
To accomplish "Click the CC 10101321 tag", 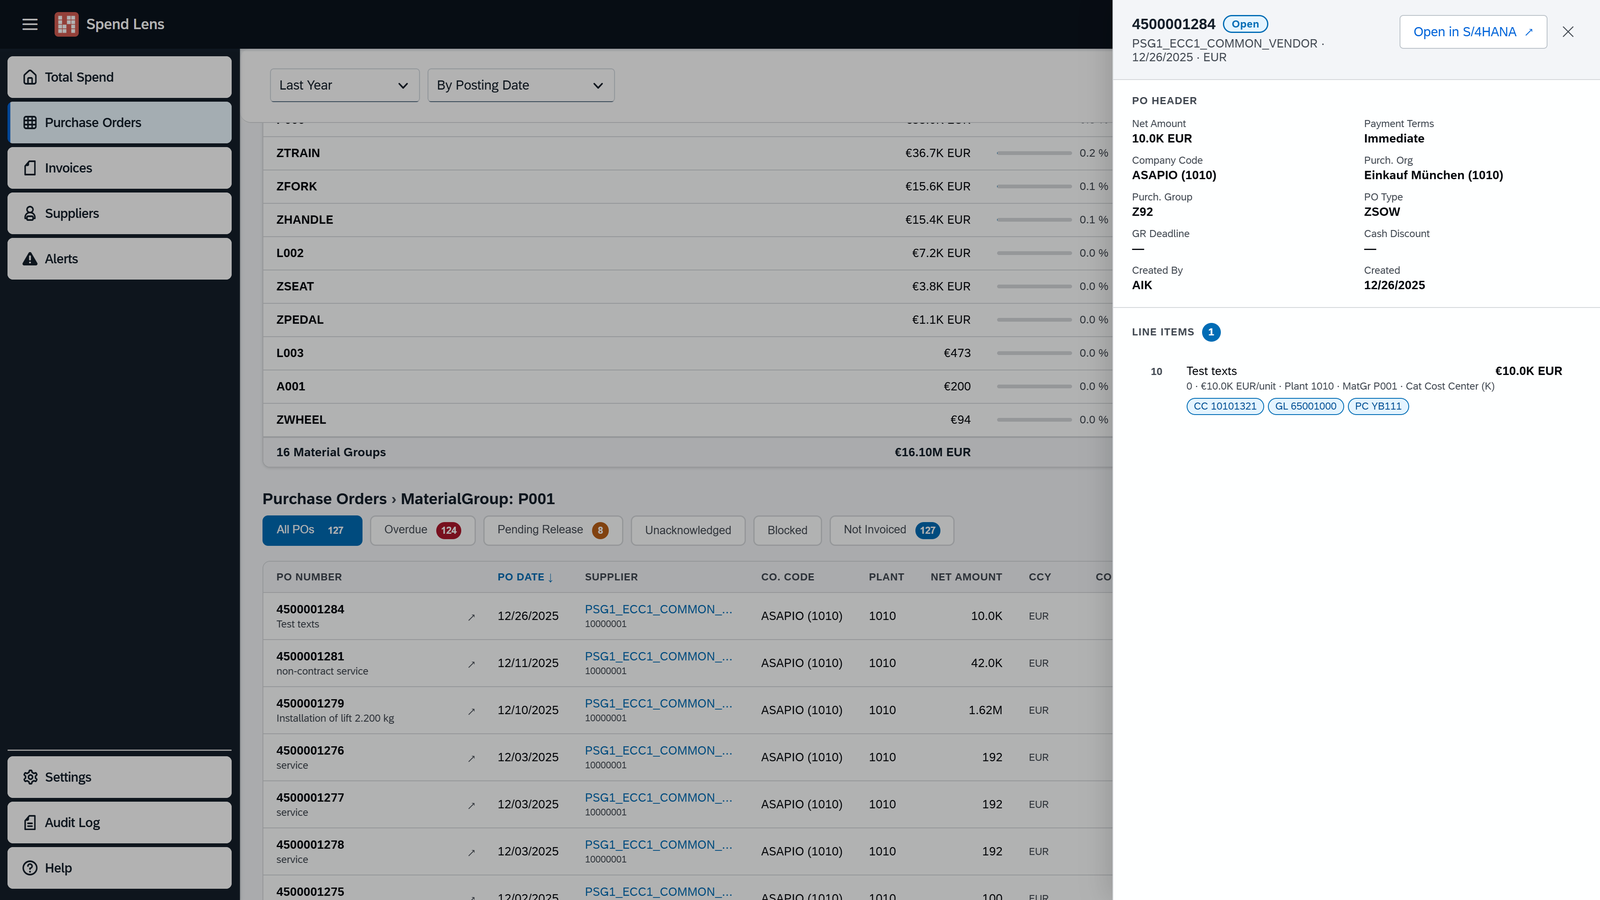I will [1225, 406].
